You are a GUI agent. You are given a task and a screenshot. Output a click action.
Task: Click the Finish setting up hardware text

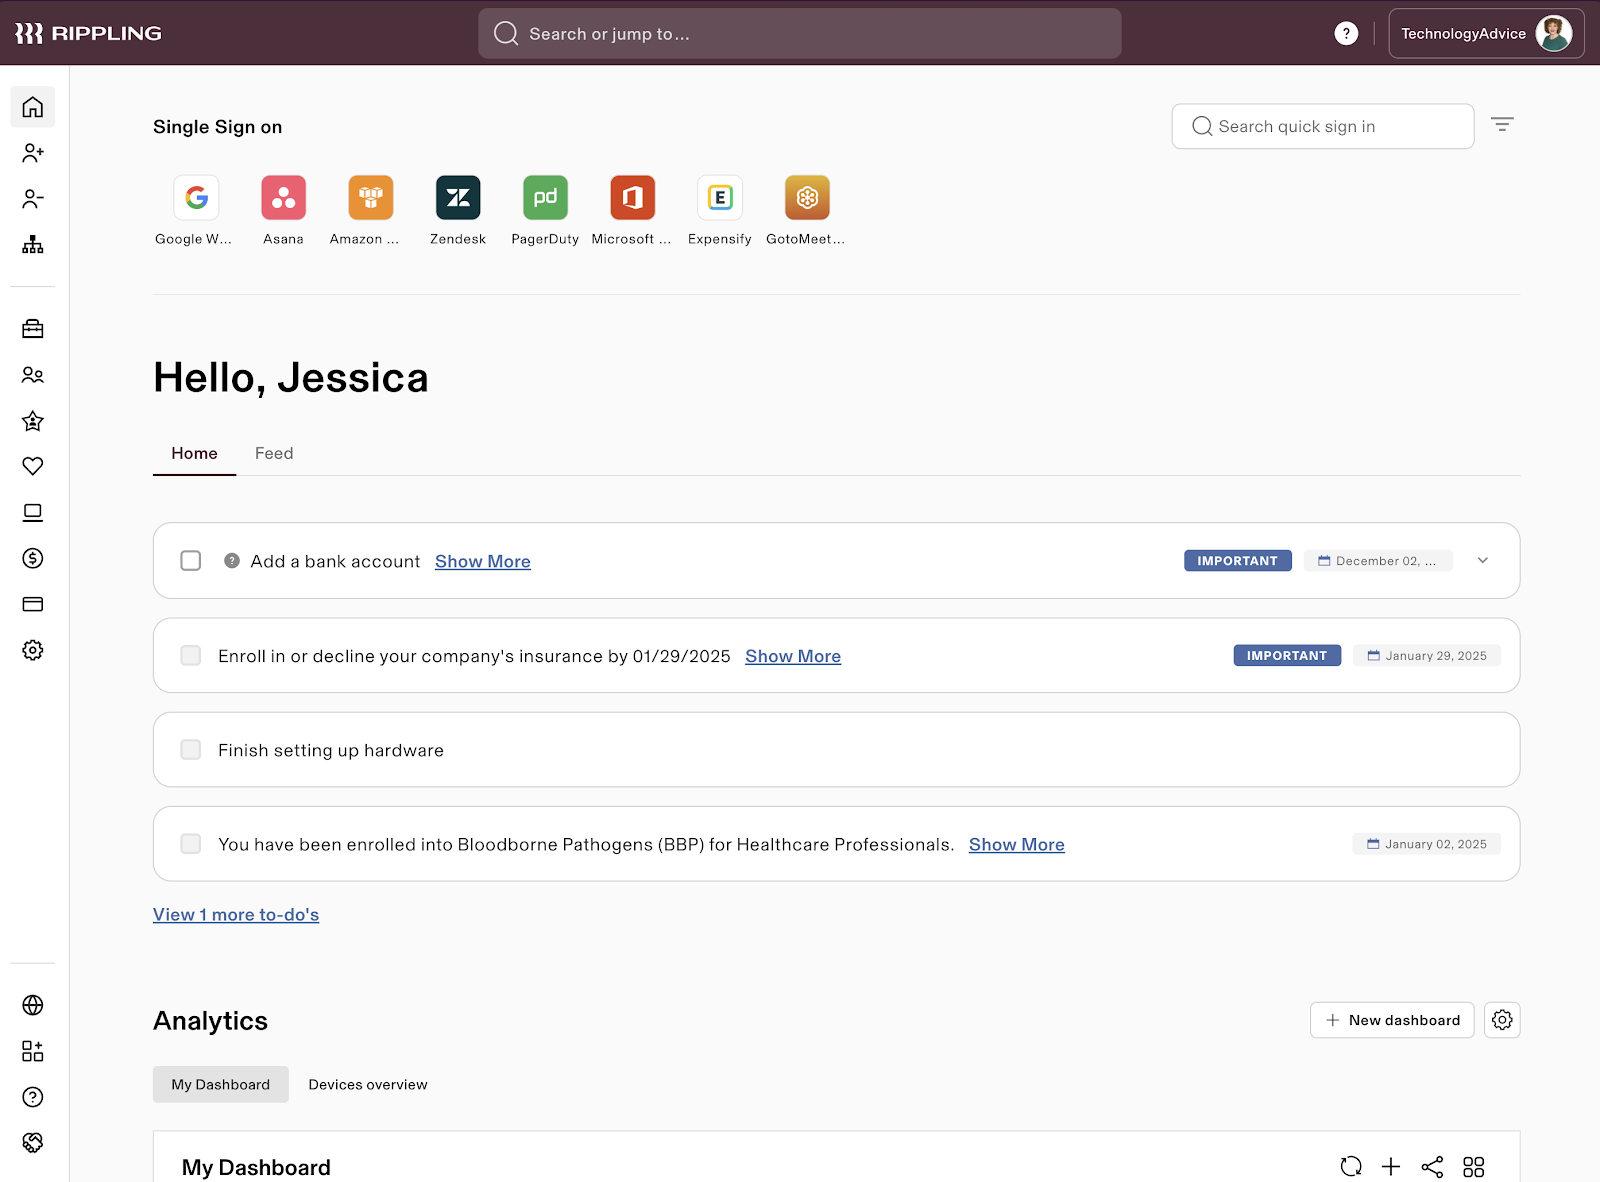(x=331, y=750)
